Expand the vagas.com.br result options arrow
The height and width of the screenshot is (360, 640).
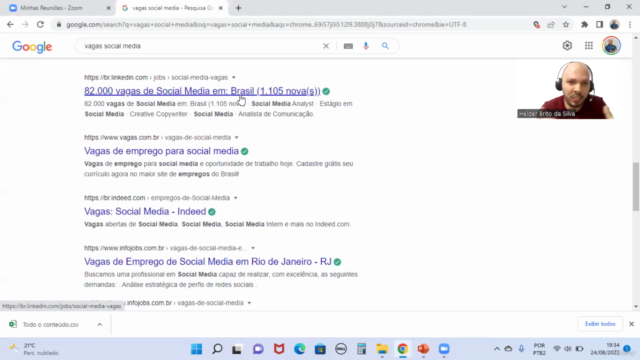(237, 138)
